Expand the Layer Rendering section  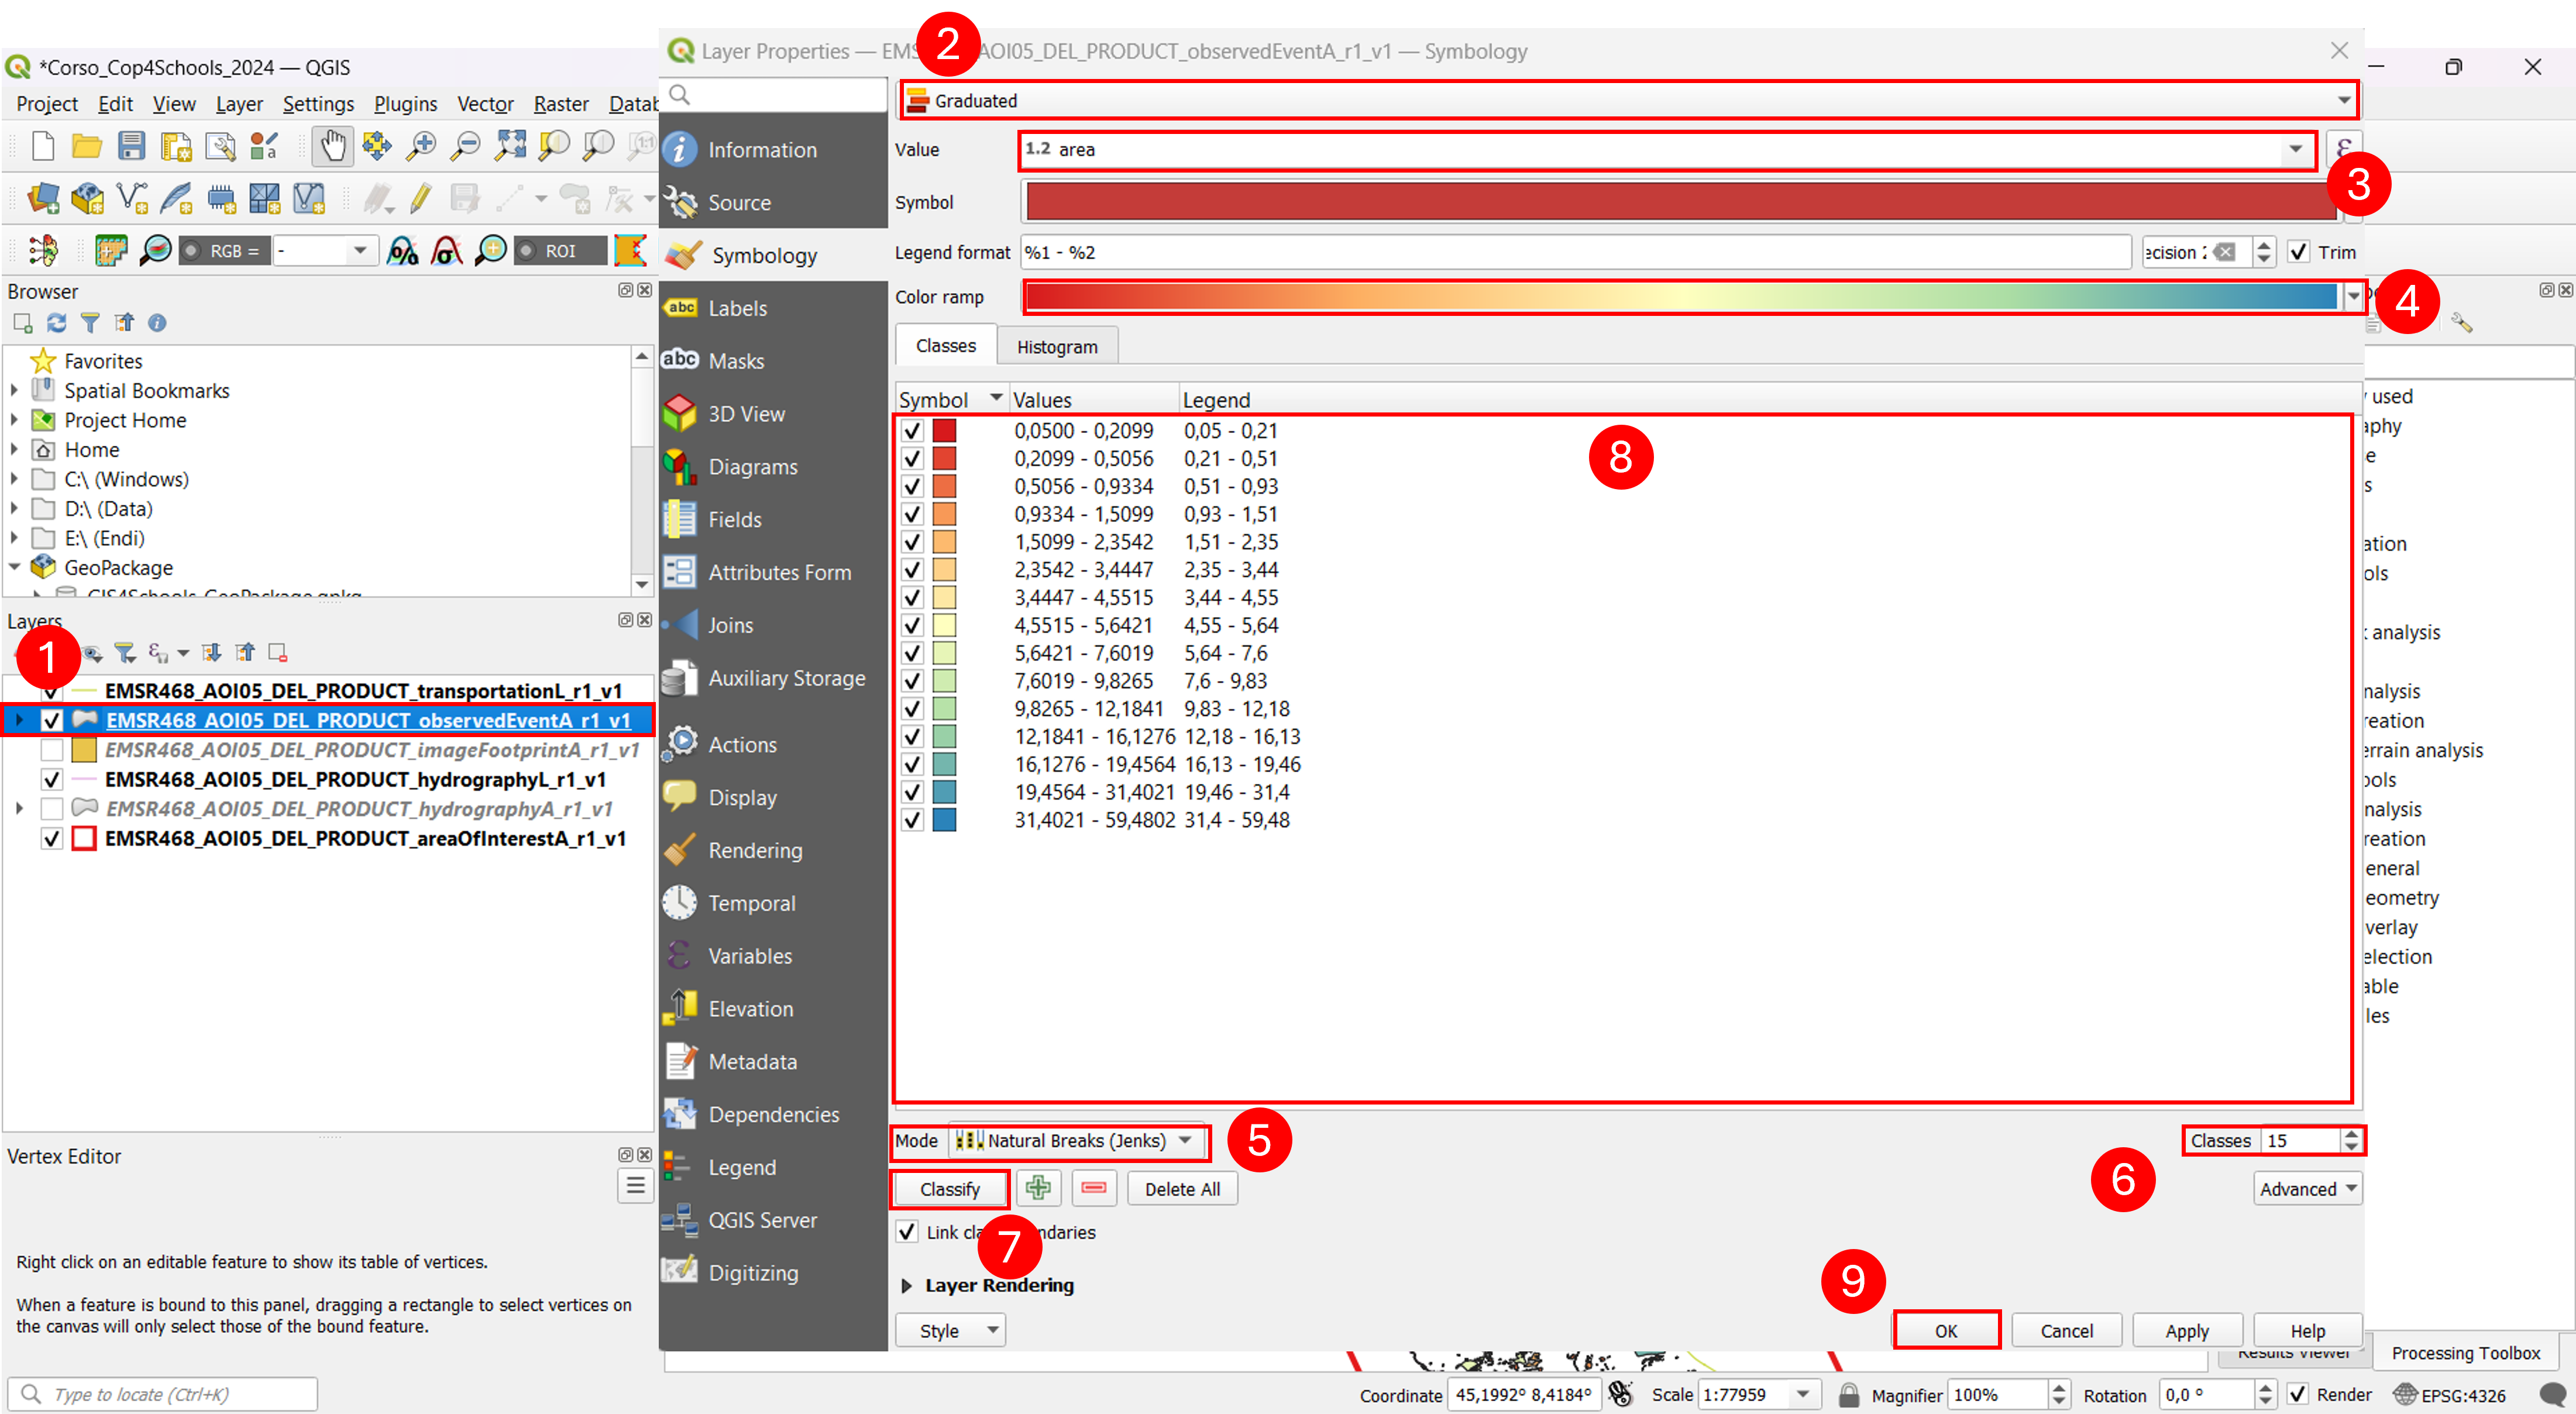tap(906, 1286)
